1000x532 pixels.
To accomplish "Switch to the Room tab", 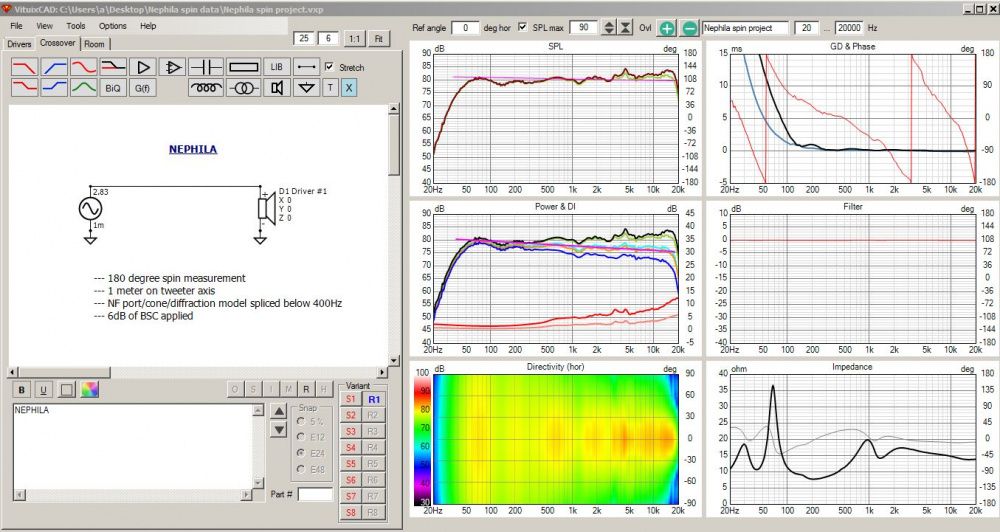I will [x=94, y=44].
